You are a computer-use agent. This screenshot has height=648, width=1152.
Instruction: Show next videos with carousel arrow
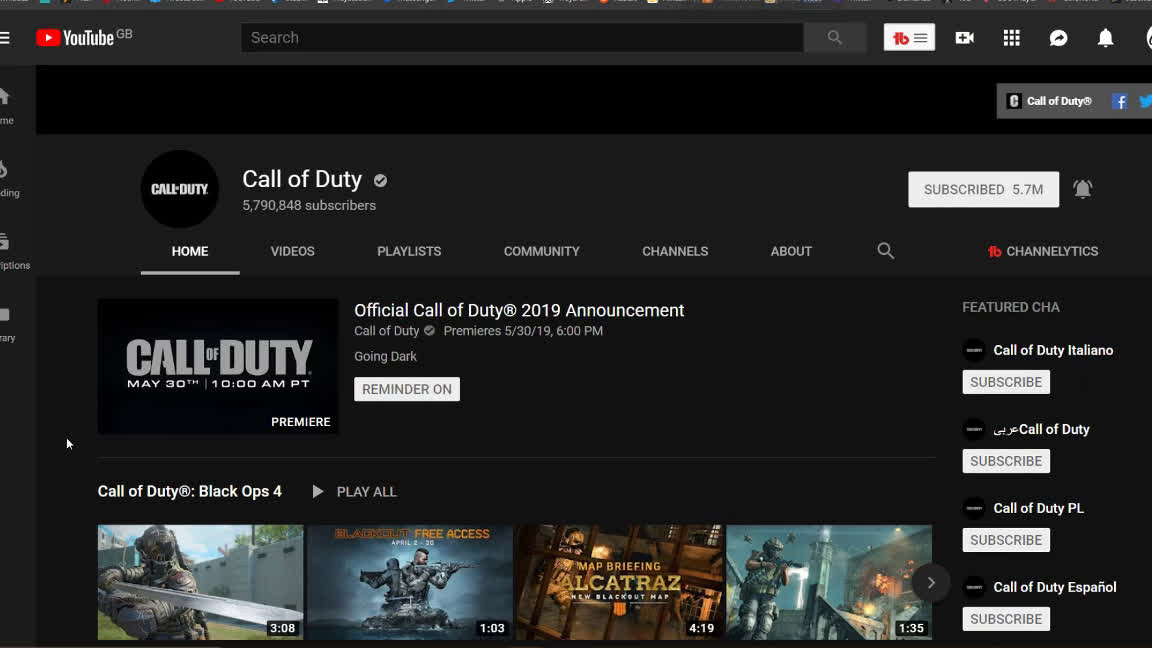coord(930,582)
